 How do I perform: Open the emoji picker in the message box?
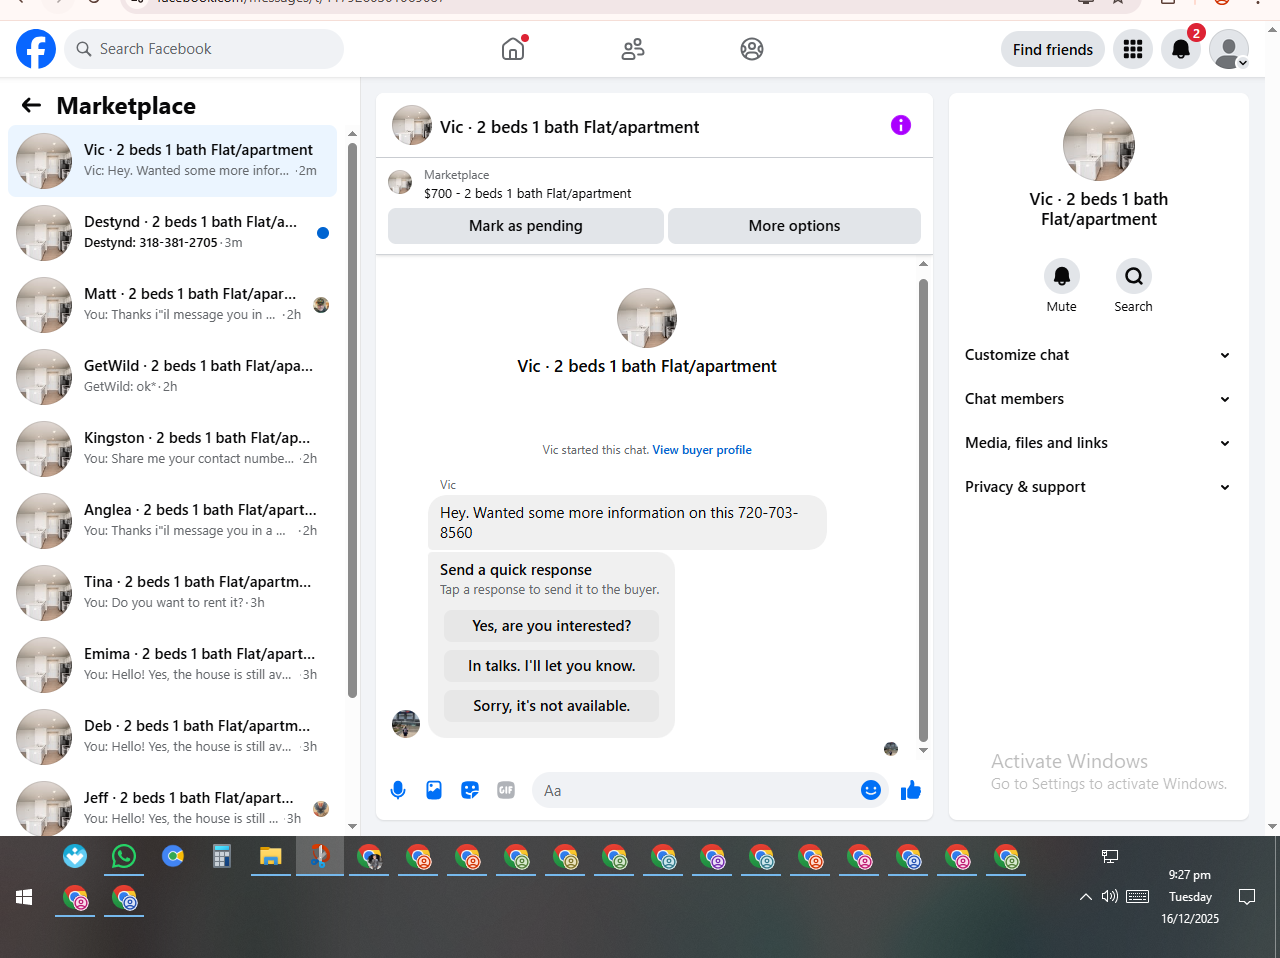coord(871,790)
